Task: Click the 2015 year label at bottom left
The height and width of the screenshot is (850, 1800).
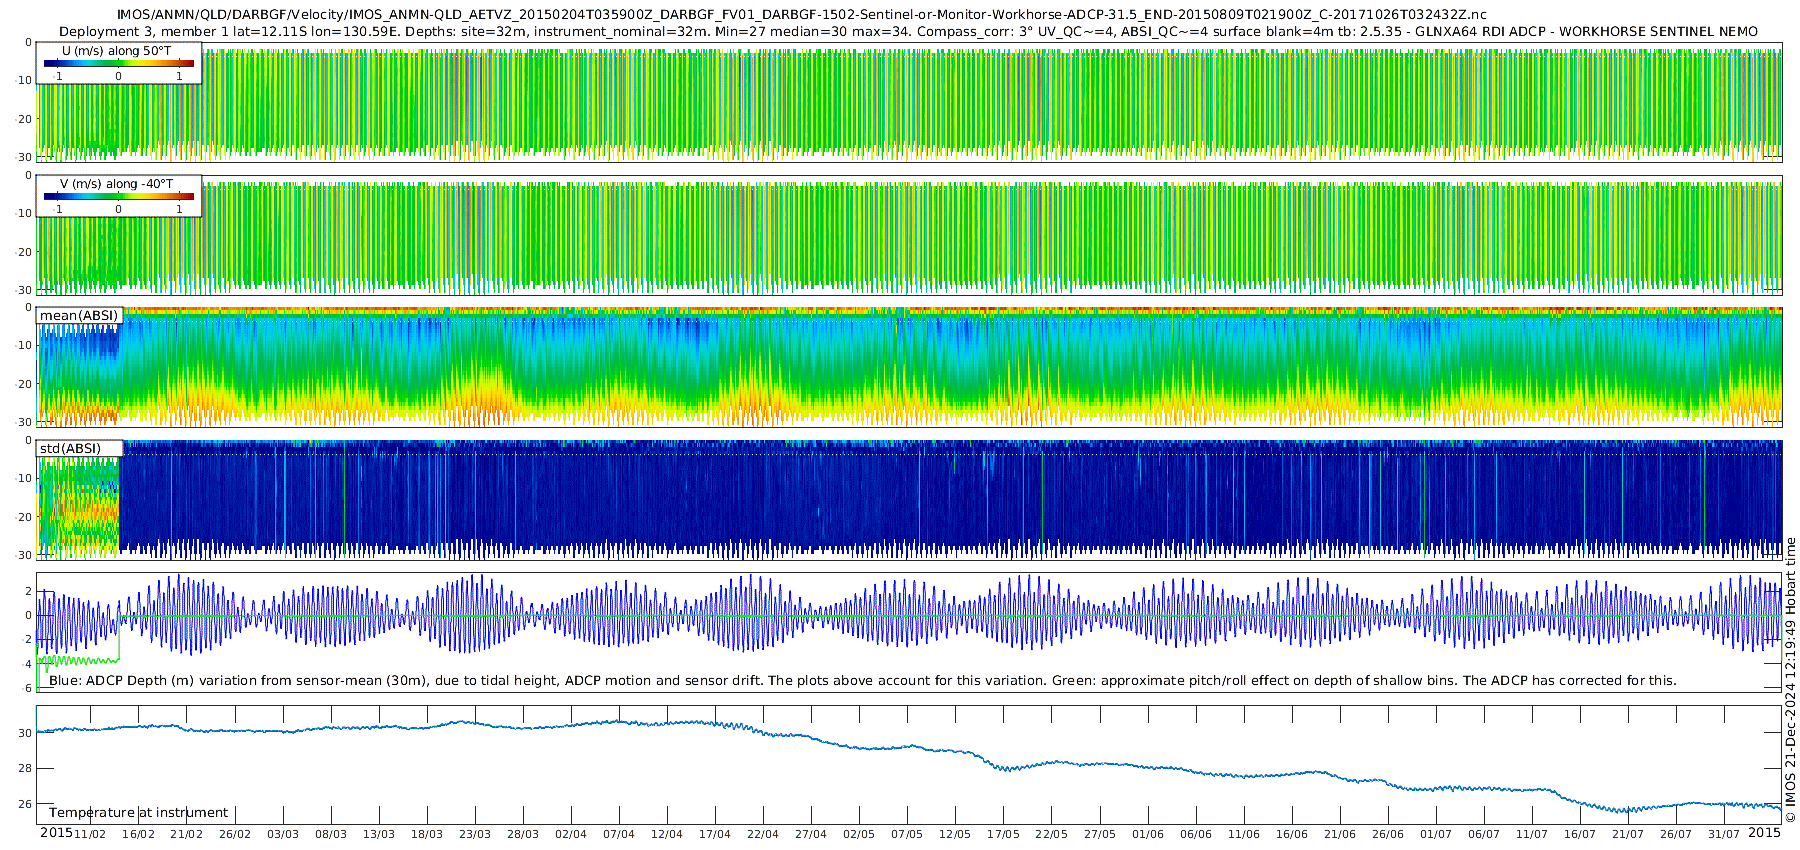Action: (56, 833)
